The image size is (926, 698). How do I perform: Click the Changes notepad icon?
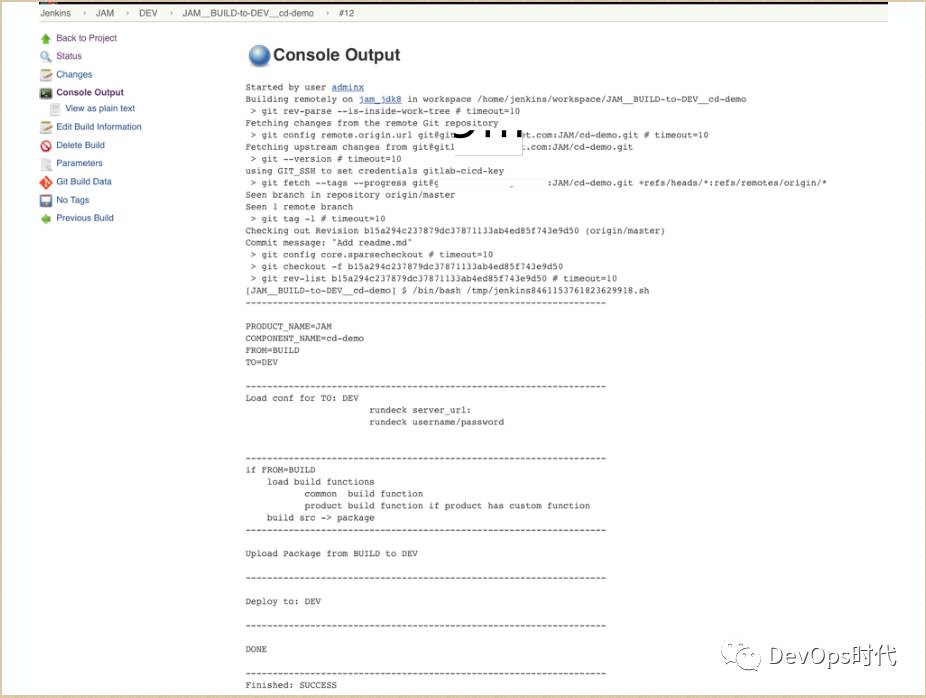[x=45, y=75]
